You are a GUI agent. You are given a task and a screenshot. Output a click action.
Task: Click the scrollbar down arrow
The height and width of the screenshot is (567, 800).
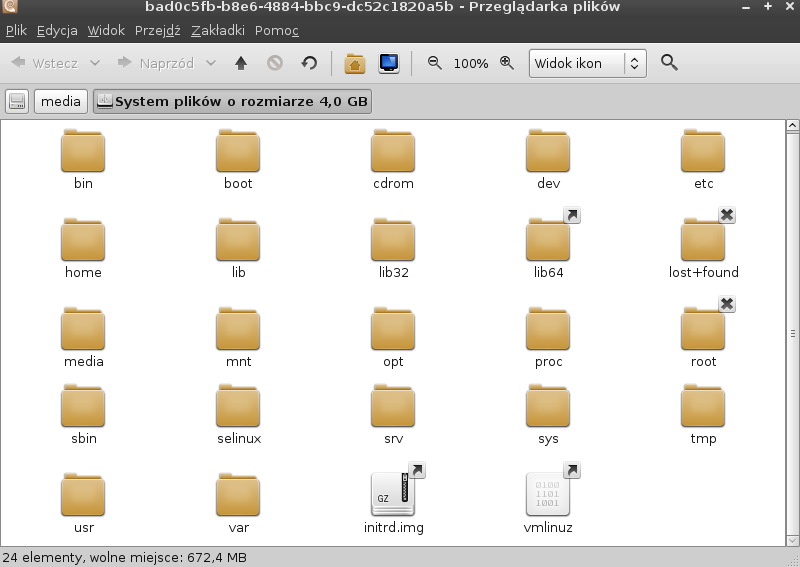click(x=792, y=540)
